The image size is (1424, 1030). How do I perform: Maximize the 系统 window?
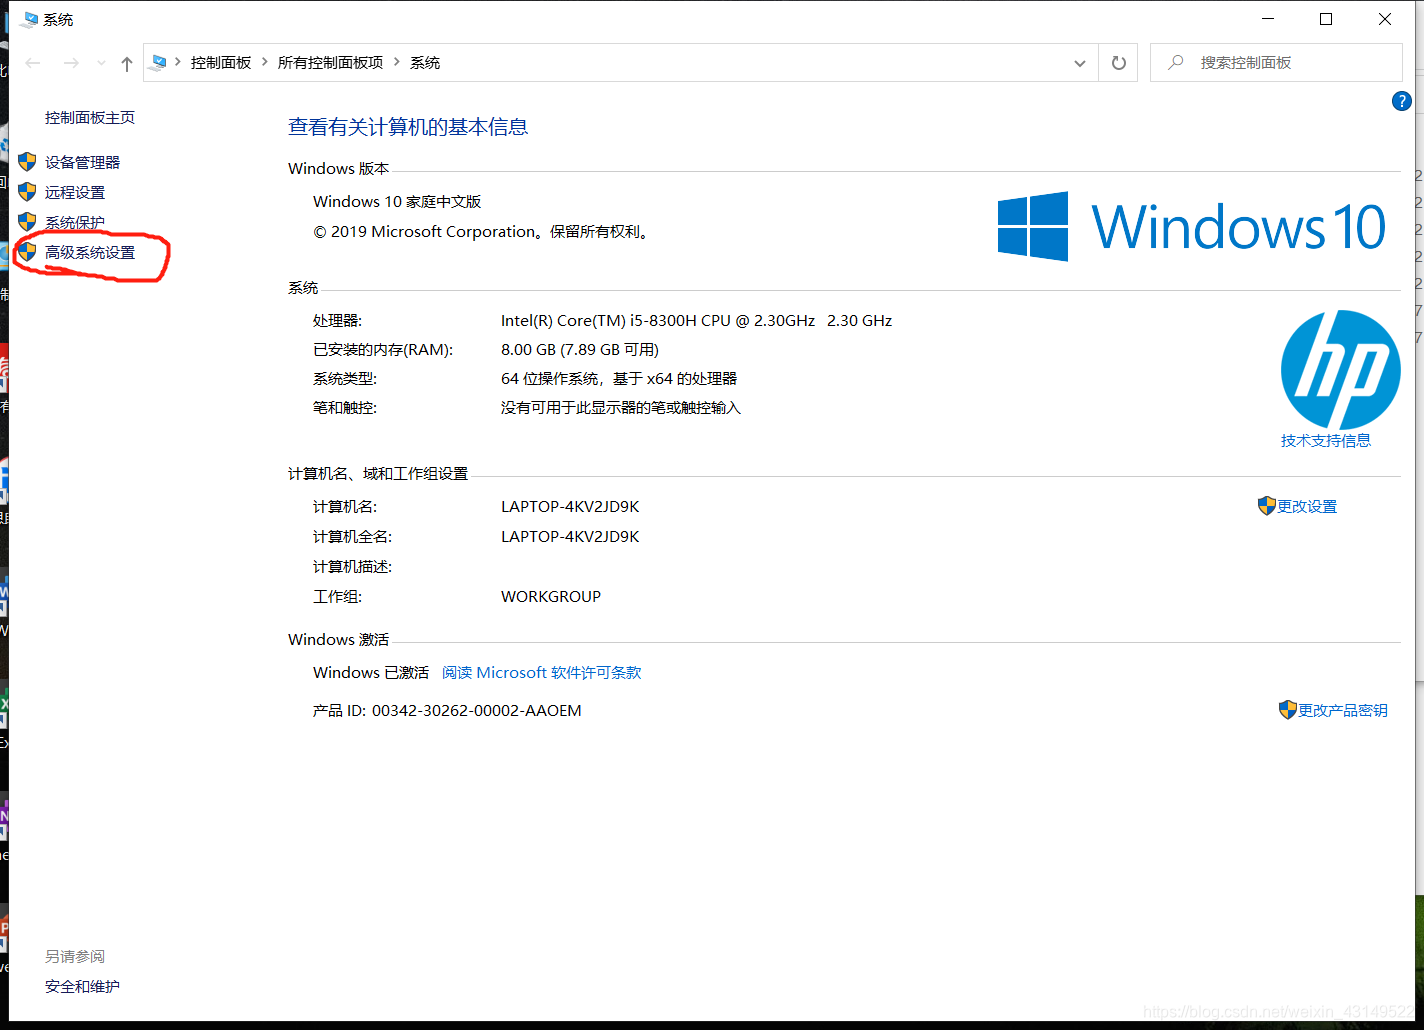[1326, 19]
